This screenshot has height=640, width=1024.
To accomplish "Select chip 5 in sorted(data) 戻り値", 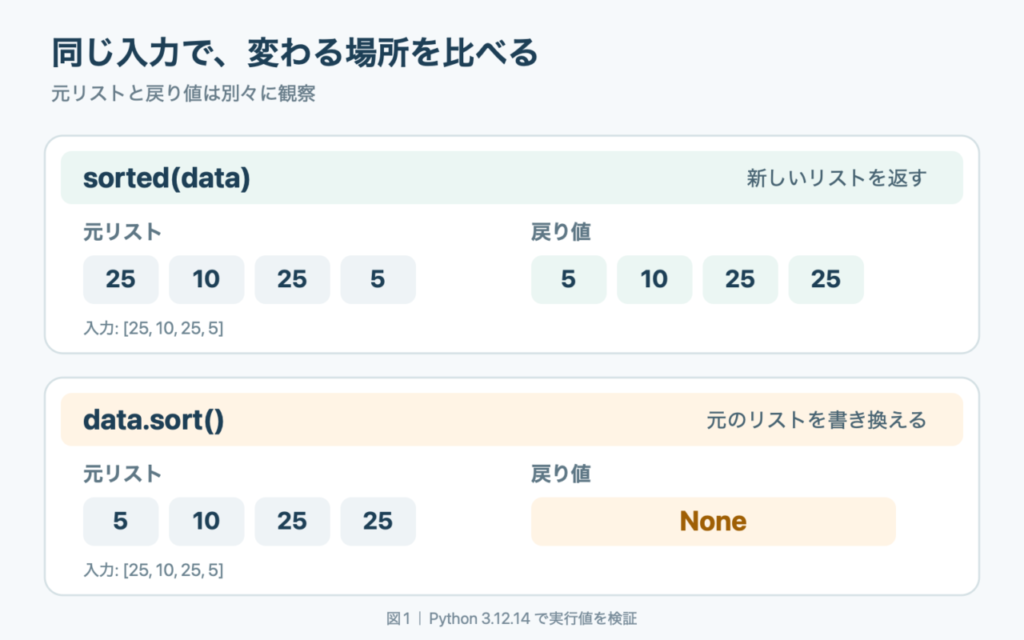I will coord(568,280).
